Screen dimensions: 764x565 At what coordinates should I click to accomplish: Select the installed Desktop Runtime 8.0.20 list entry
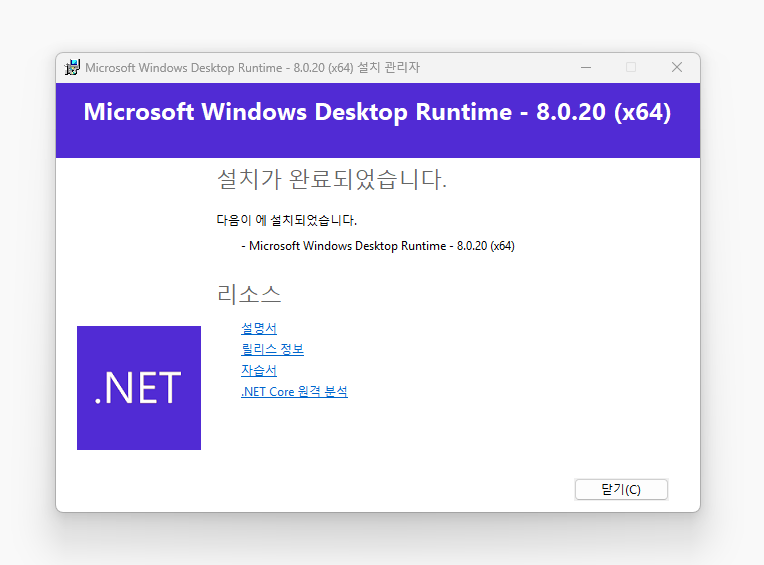pos(378,245)
